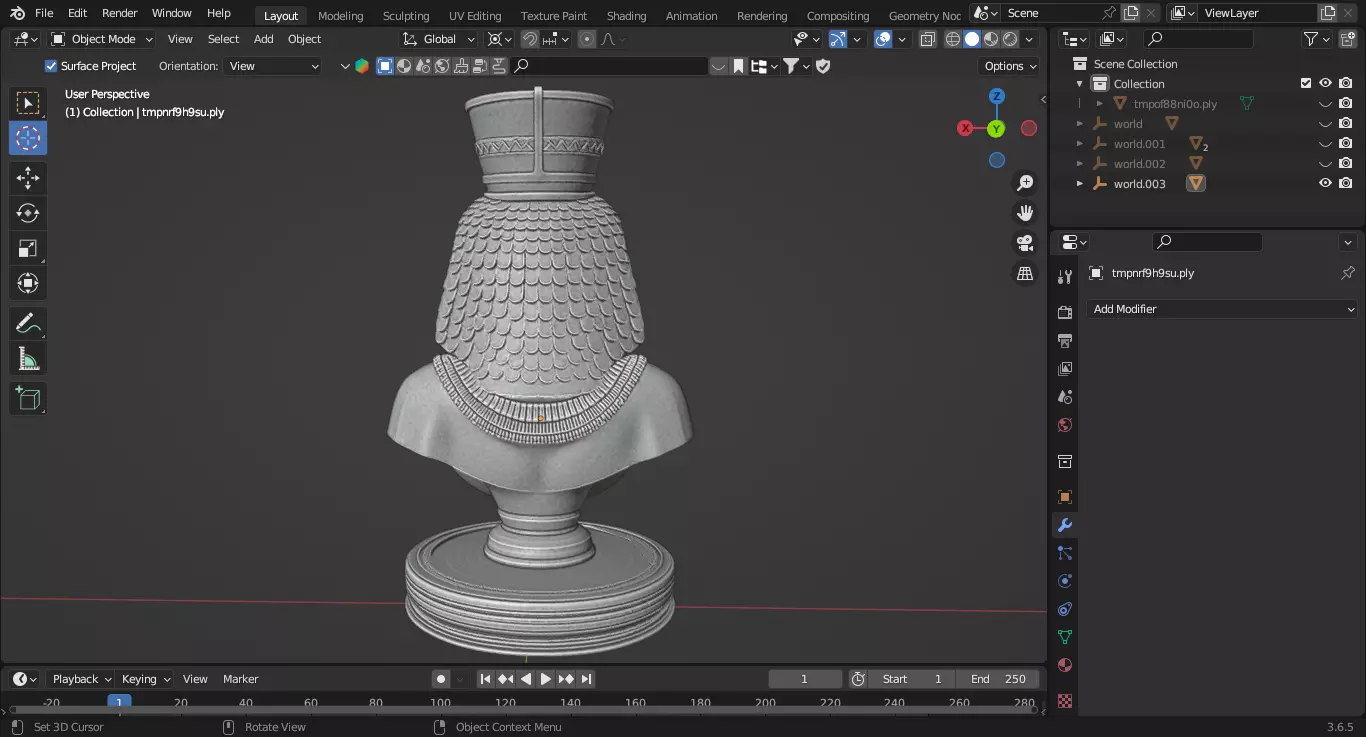Image resolution: width=1366 pixels, height=737 pixels.
Task: Open the Object Constraints properties tab
Action: pos(1065,609)
